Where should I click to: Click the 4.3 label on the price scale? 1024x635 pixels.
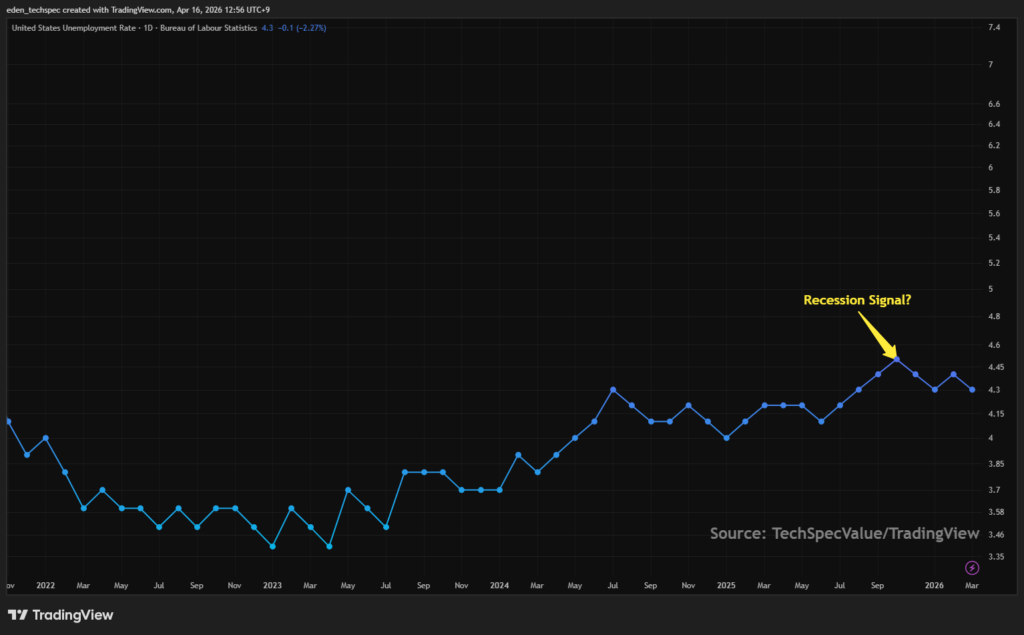(x=994, y=390)
